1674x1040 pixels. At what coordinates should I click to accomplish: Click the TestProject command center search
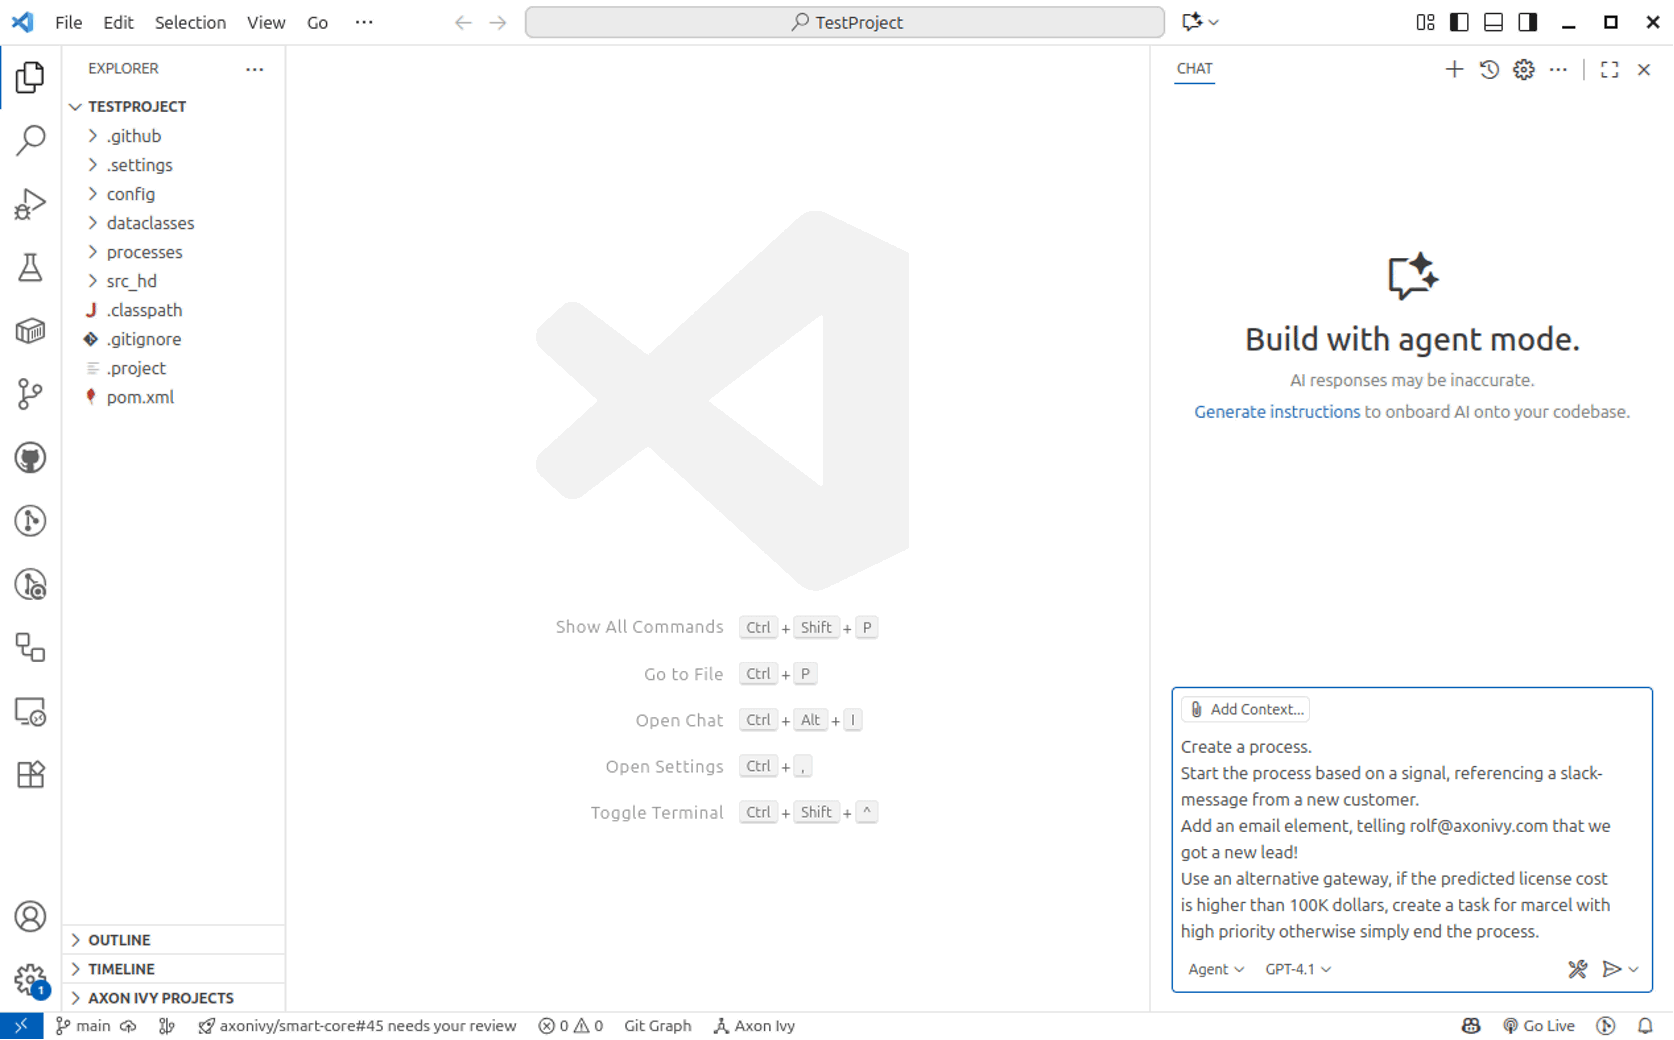(845, 22)
